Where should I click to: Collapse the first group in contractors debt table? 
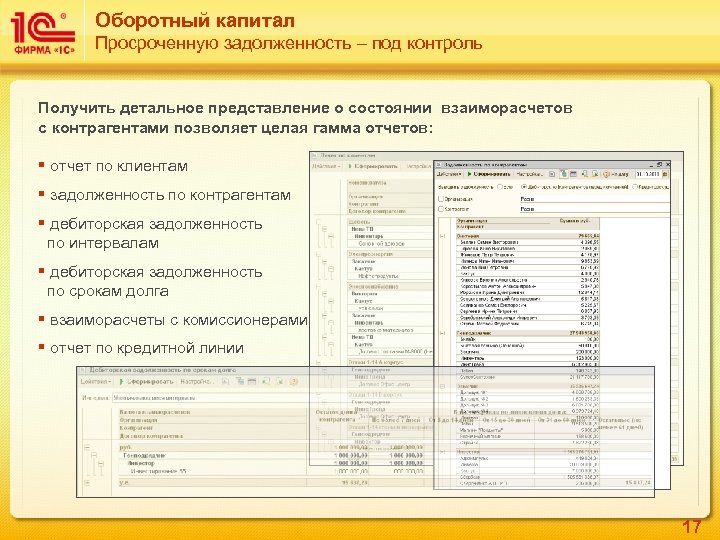coord(443,236)
